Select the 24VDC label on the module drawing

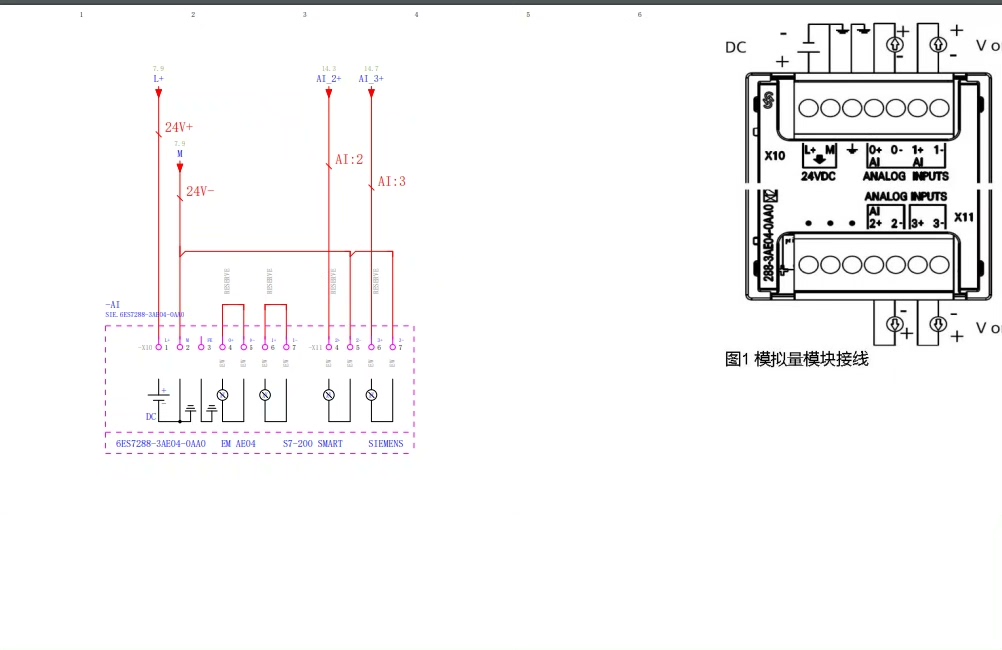coord(819,176)
